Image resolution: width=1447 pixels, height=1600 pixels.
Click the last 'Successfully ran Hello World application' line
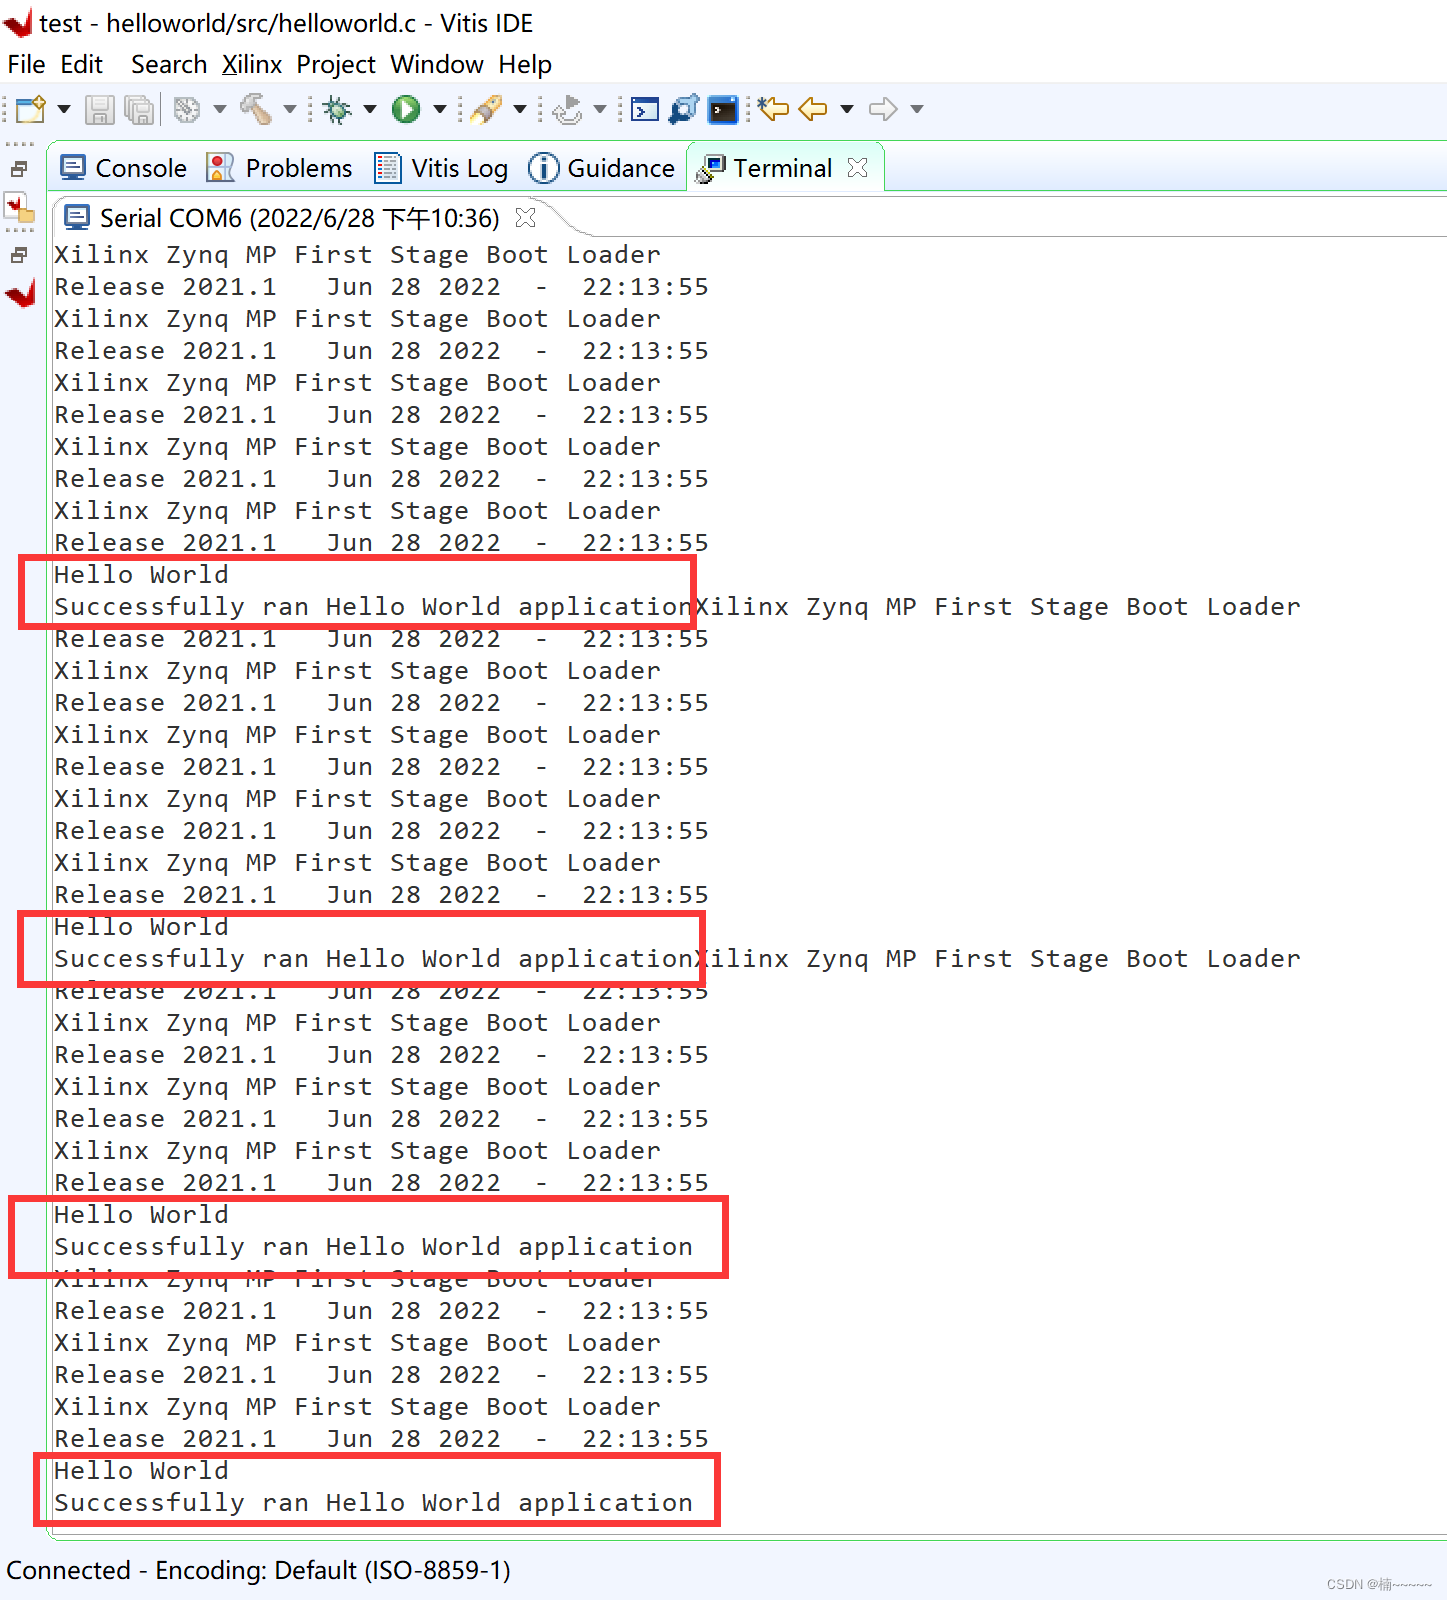(373, 1502)
